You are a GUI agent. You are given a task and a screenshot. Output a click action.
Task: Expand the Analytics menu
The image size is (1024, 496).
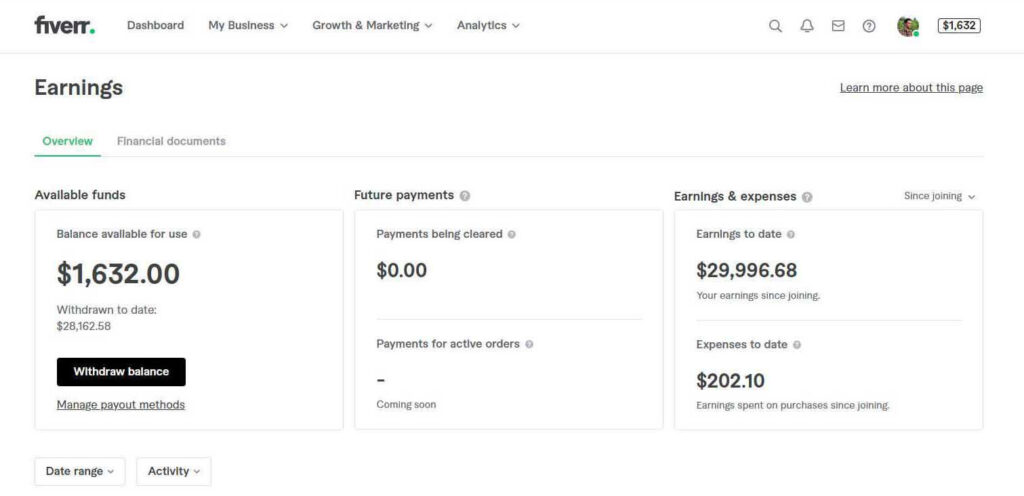(x=488, y=25)
